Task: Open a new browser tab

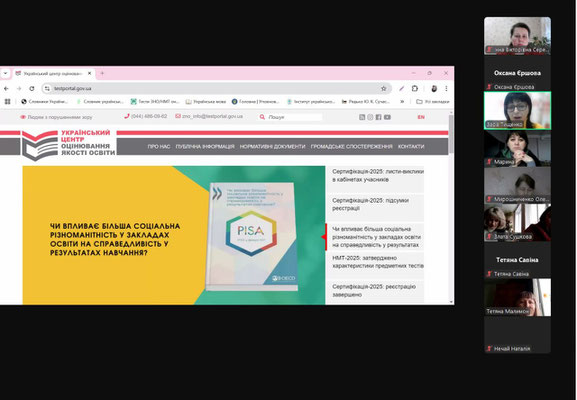Action: point(102,73)
